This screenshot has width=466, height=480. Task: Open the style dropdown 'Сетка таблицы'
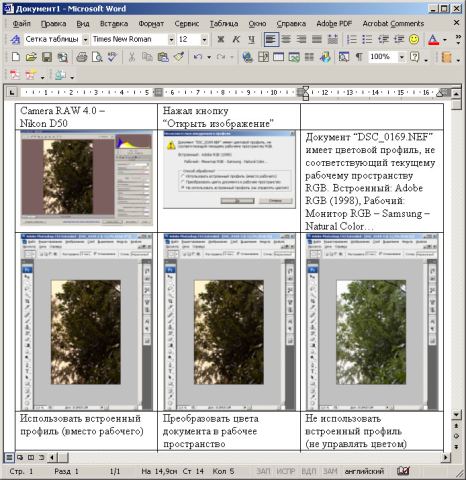click(x=85, y=40)
